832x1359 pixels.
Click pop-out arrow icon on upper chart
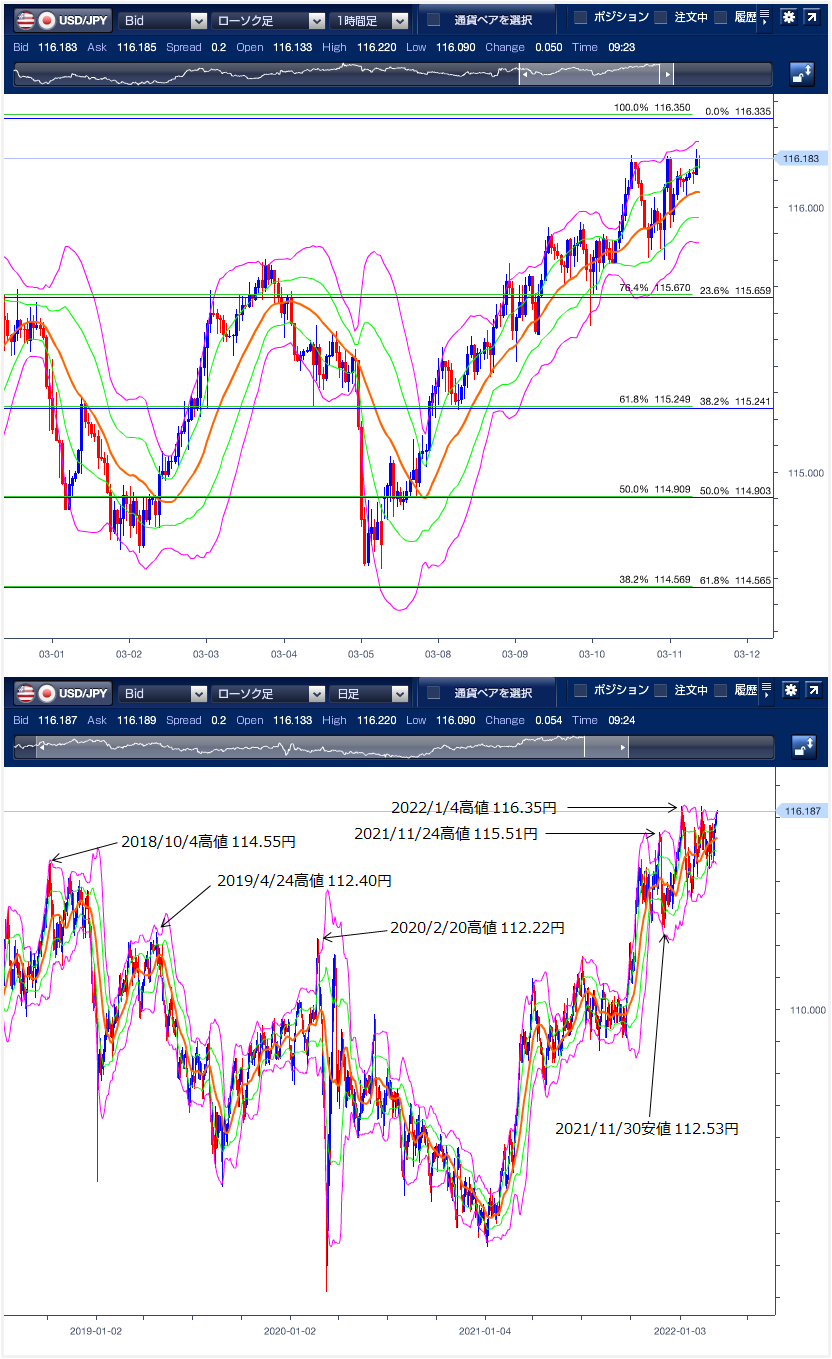coord(813,19)
